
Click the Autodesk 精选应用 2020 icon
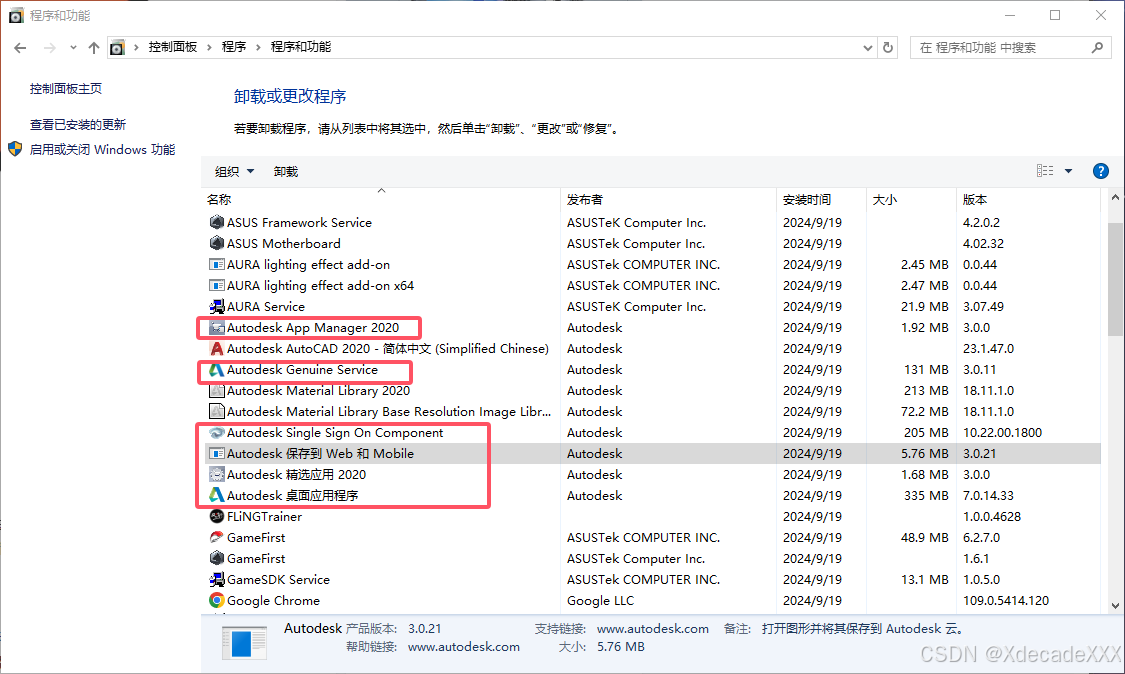pos(216,474)
